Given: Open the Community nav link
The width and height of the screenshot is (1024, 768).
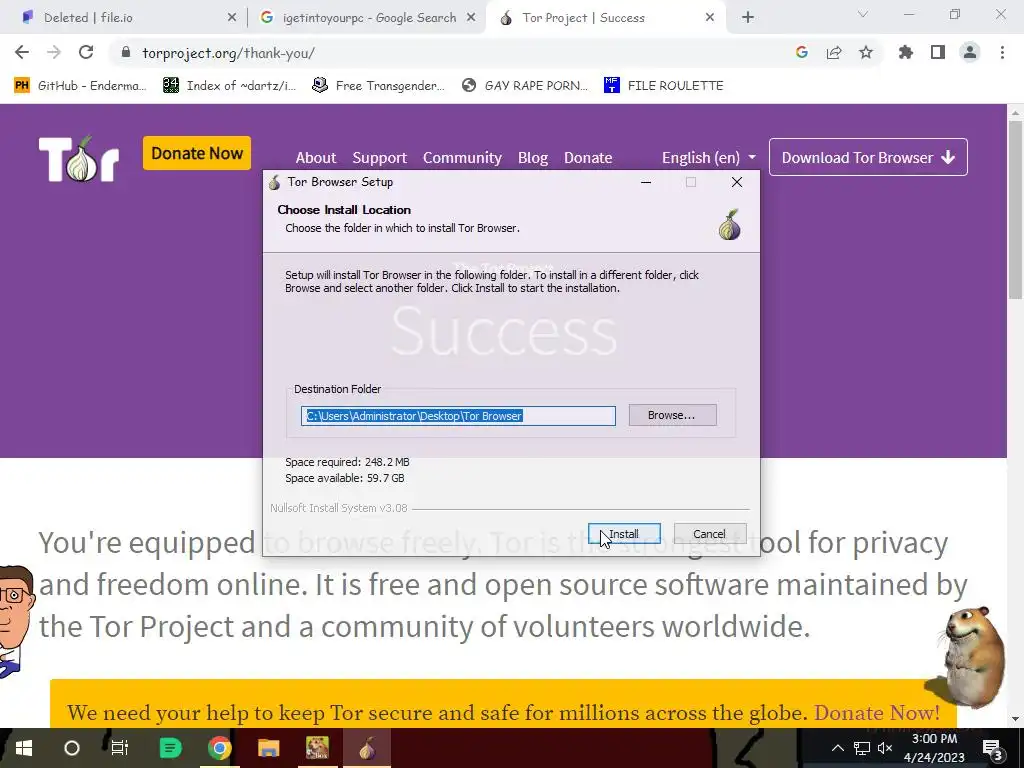Looking at the screenshot, I should pos(462,158).
